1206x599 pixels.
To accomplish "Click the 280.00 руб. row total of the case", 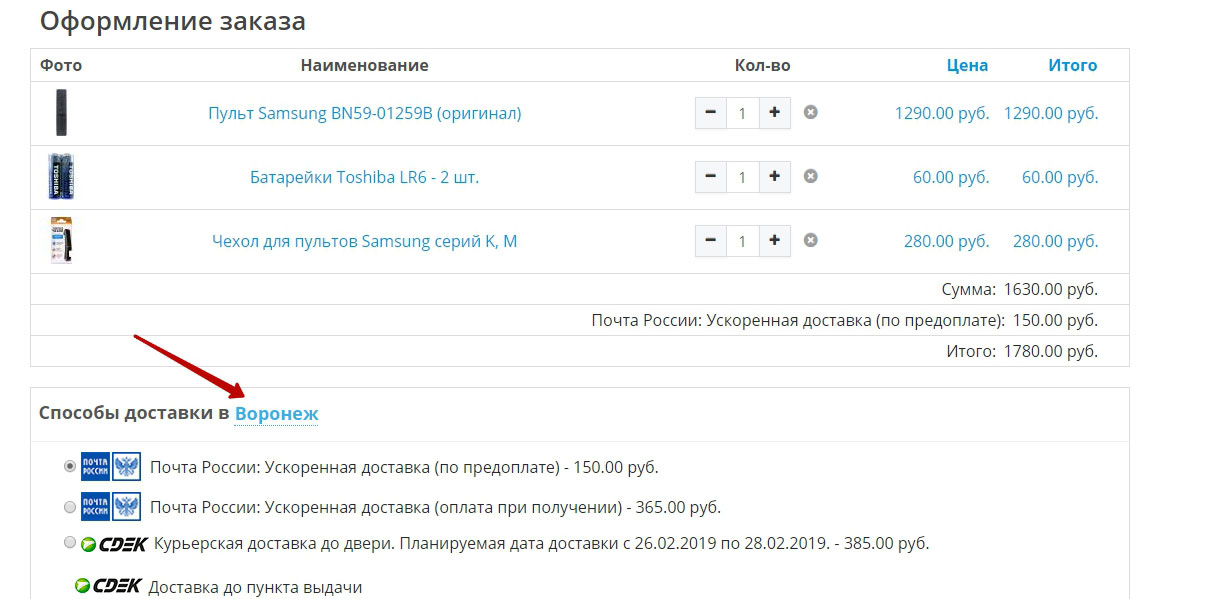I will (x=1055, y=241).
